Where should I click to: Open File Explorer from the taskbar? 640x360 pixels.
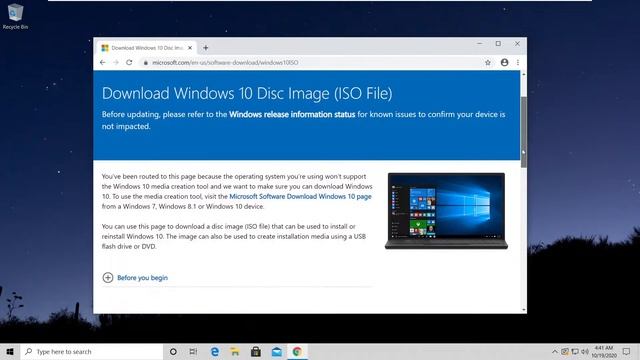(235, 351)
